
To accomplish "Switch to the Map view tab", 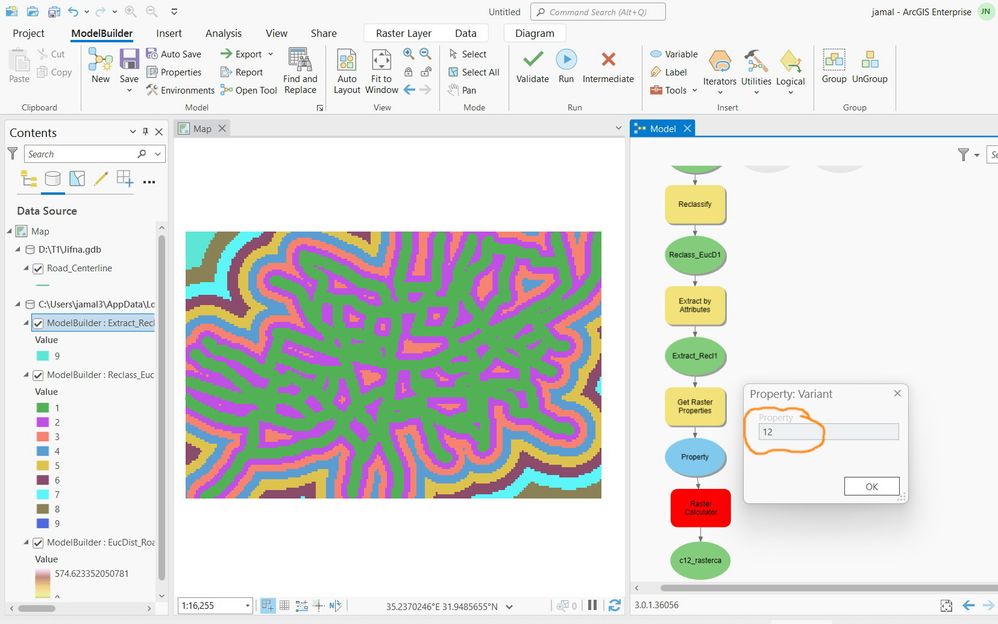I will click(202, 129).
